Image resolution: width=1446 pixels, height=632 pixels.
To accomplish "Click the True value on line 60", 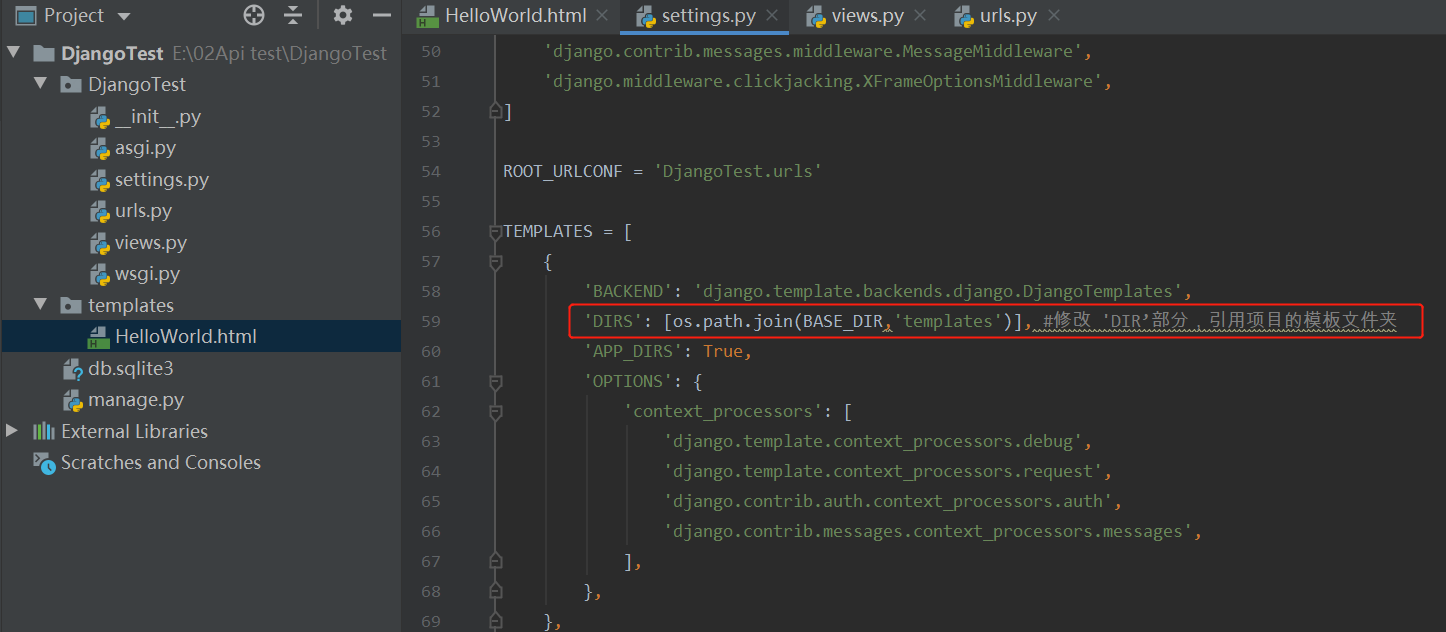I will (x=723, y=351).
